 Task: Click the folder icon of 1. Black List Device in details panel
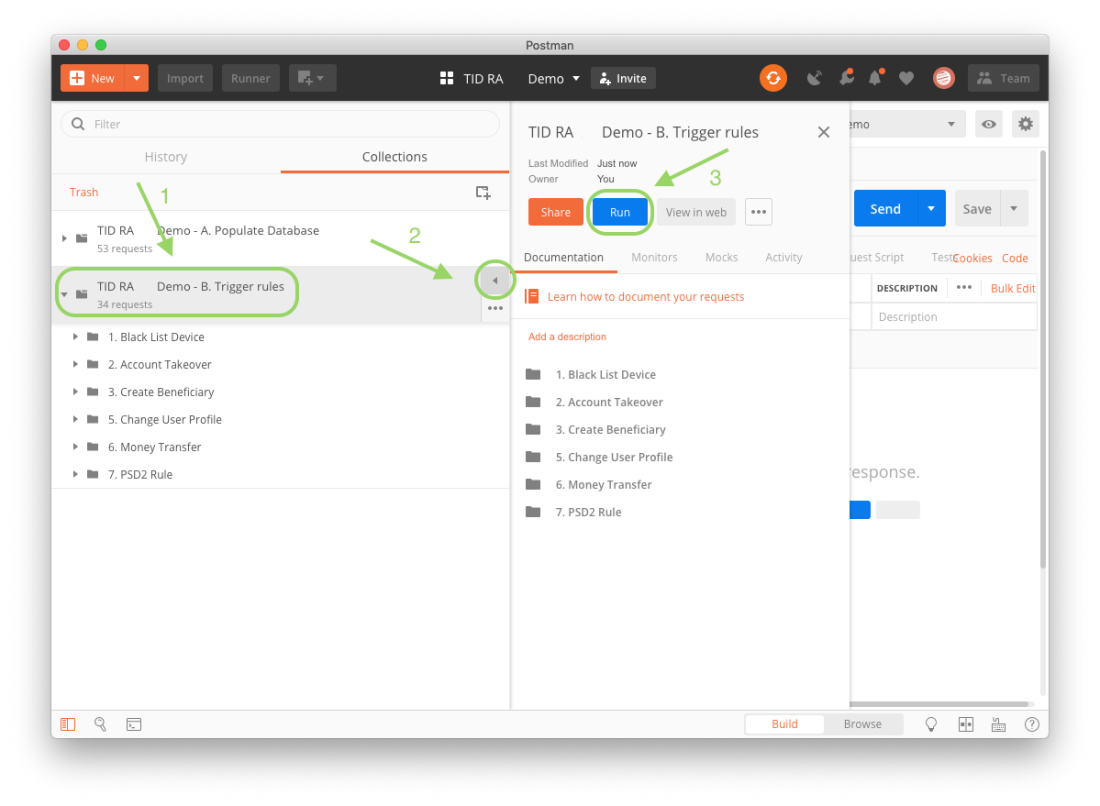click(x=533, y=375)
